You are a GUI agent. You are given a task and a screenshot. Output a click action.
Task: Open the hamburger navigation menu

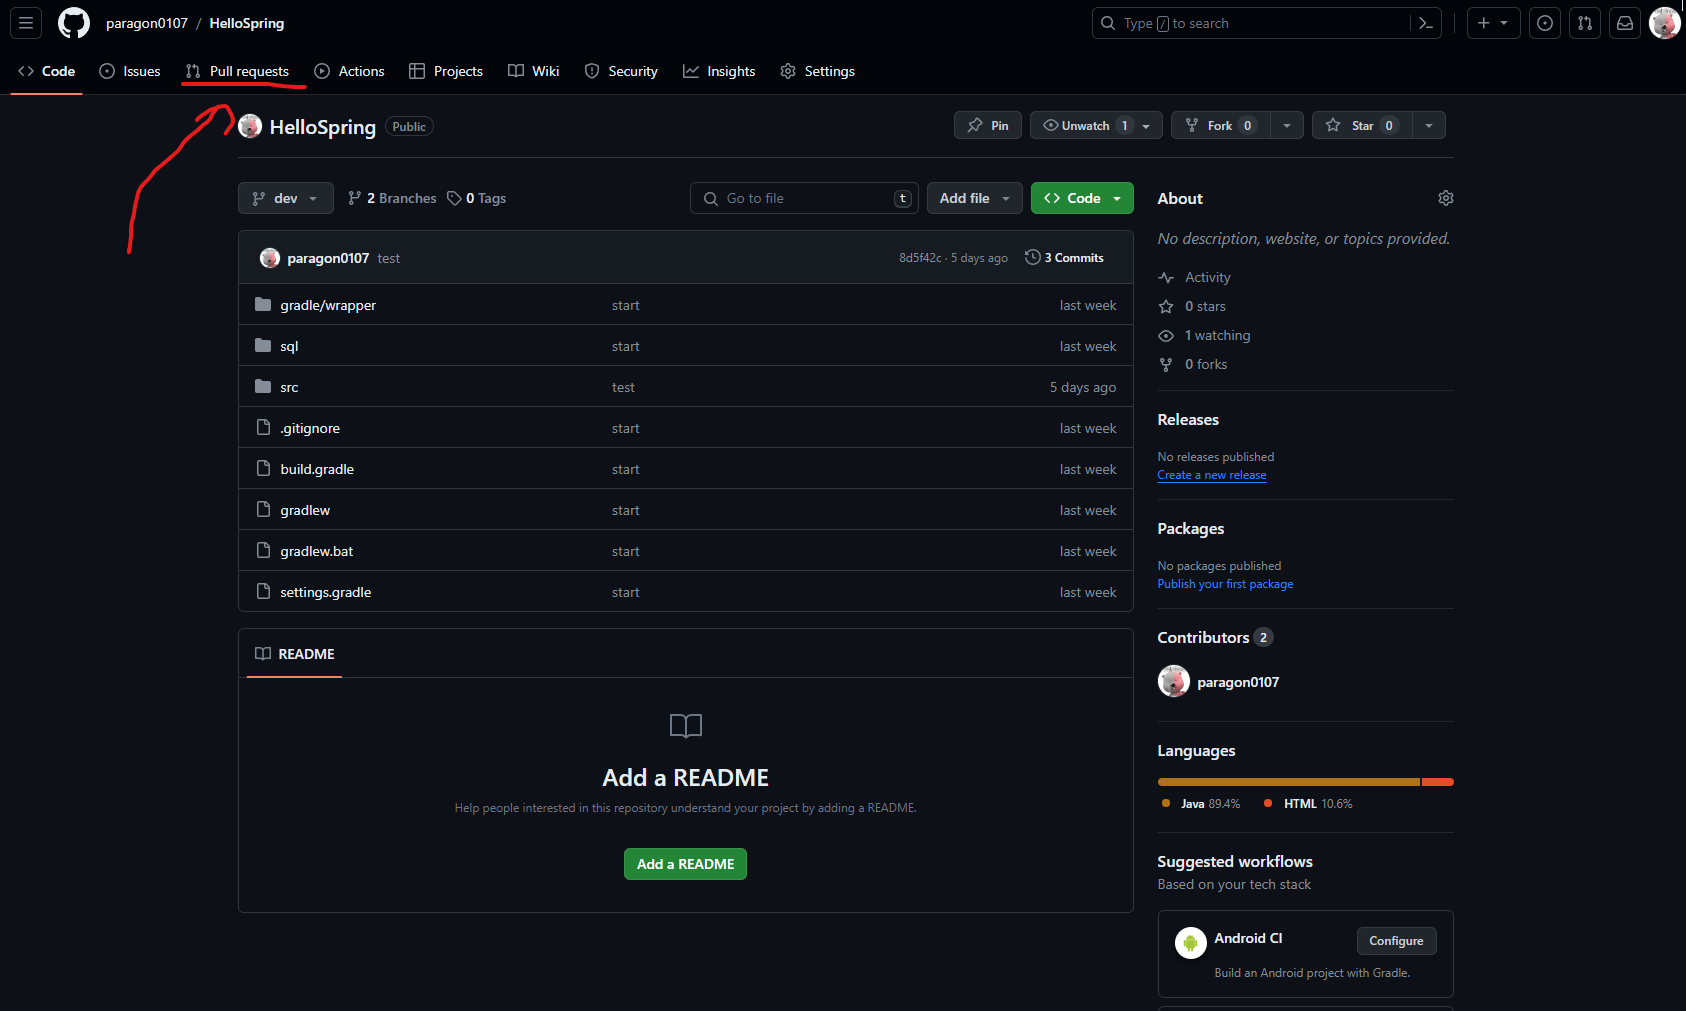pyautogui.click(x=26, y=23)
